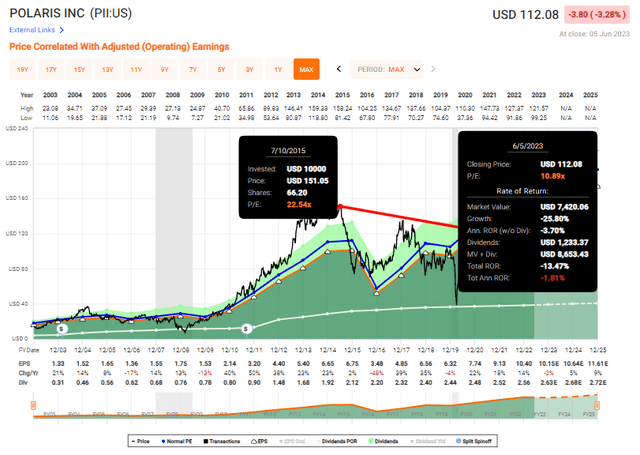640x455 pixels.
Task: Switch to the 1Y period
Action: (278, 69)
